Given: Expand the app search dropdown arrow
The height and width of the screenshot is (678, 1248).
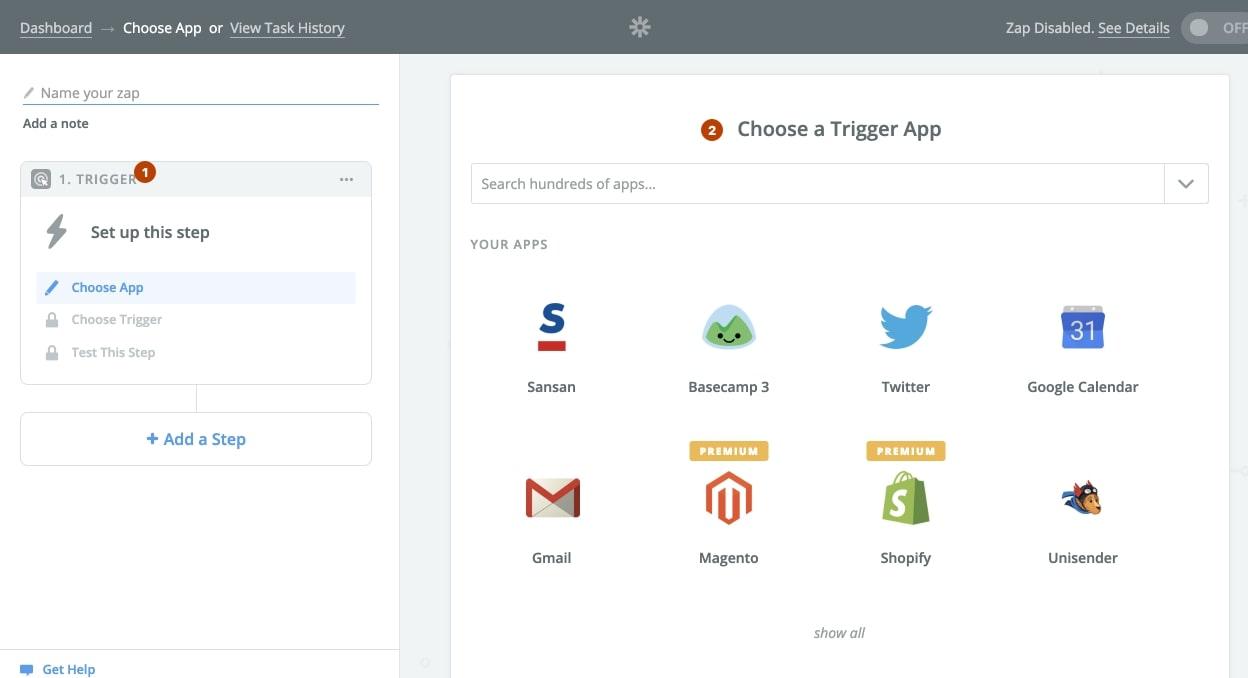Looking at the screenshot, I should click(1186, 184).
